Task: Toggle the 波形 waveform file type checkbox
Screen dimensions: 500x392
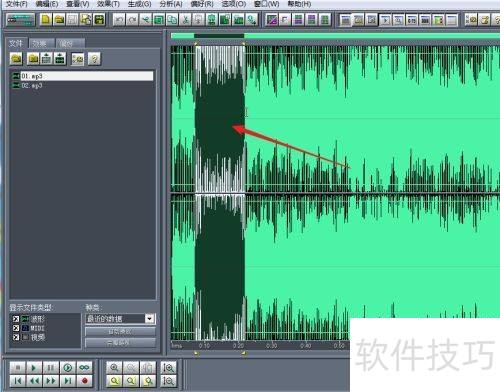Action: tap(16, 319)
